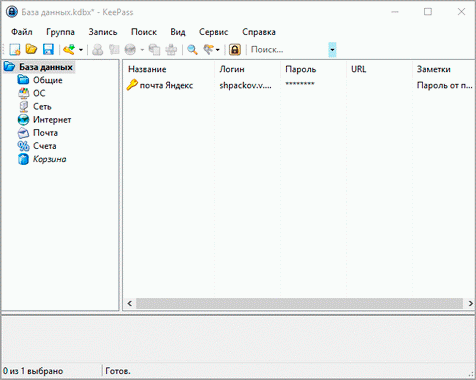Screen dimensions: 476x380
Task: Expand the Show entries dropdown arrow
Action: (218, 50)
